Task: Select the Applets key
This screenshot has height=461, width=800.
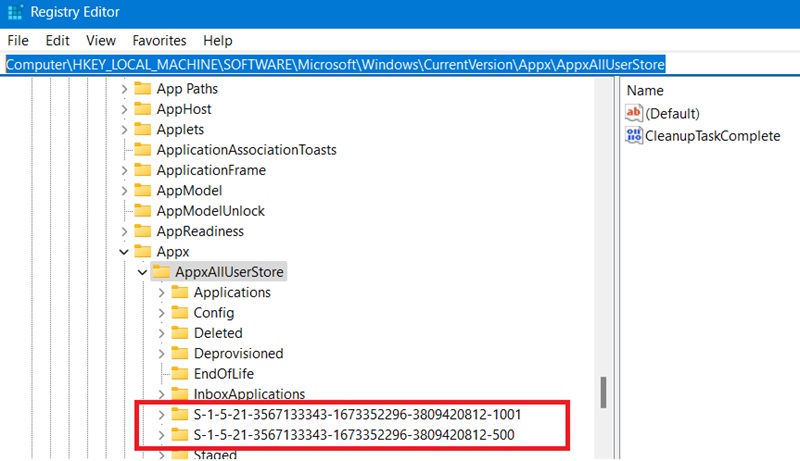Action: (x=180, y=130)
